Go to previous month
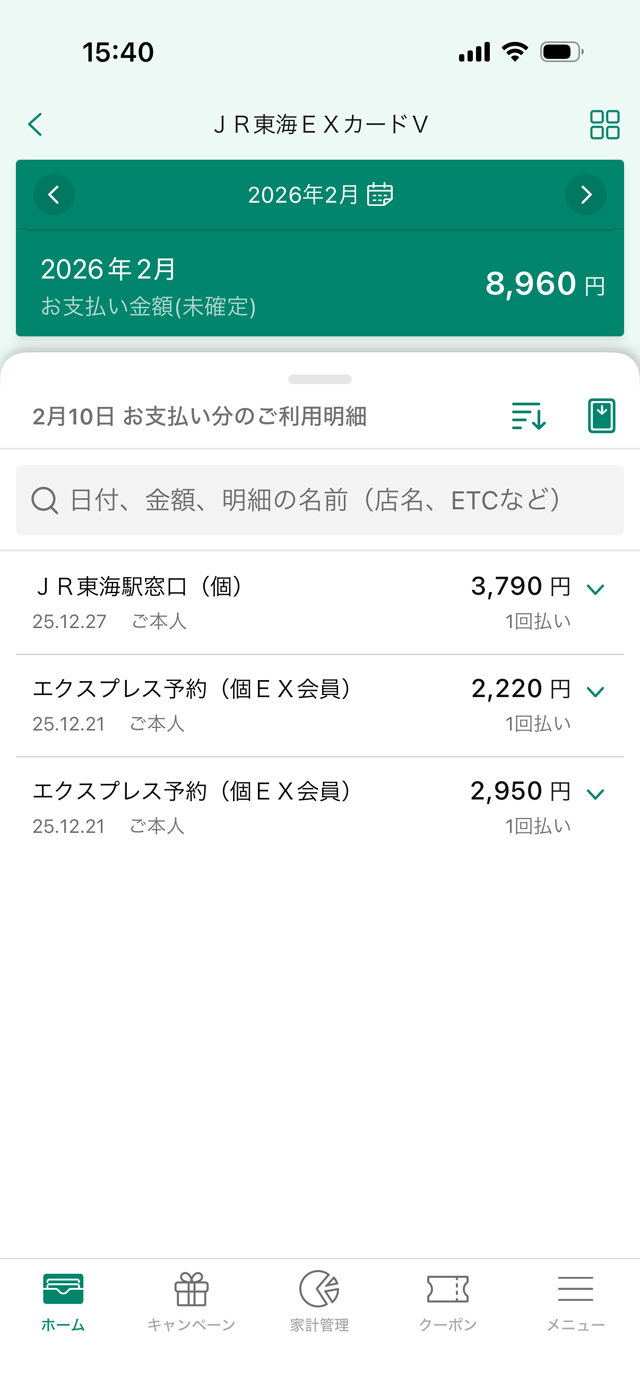Screen dimensions: 640x1391 click(x=54, y=195)
